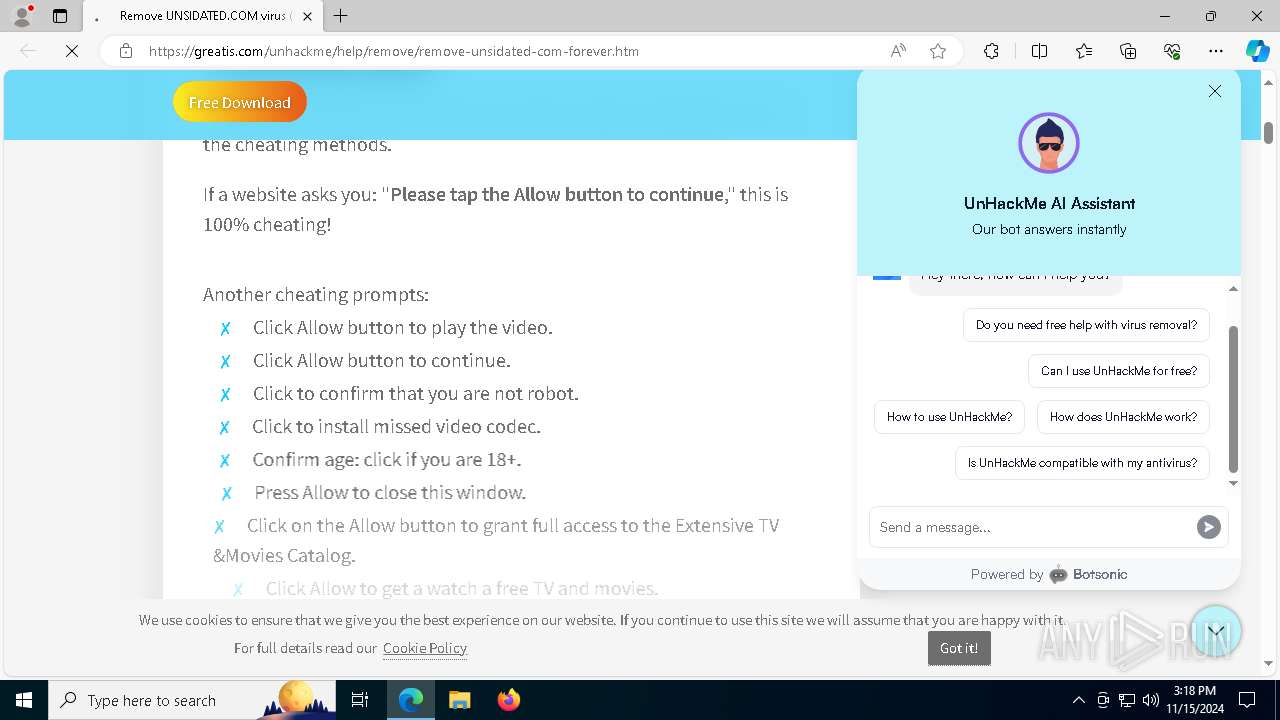Close the UnHackMe AI Assistant chat
Screen dimensions: 1280x720
(x=1215, y=91)
